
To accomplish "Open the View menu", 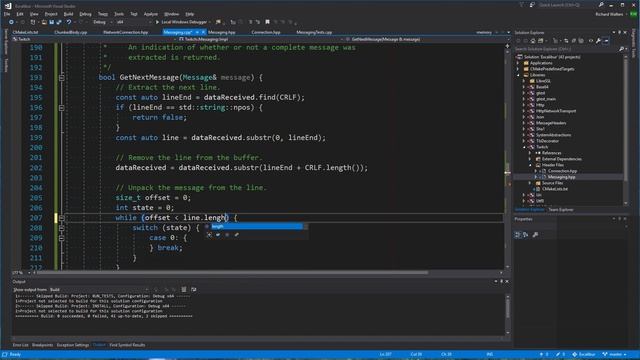I will coord(34,14).
